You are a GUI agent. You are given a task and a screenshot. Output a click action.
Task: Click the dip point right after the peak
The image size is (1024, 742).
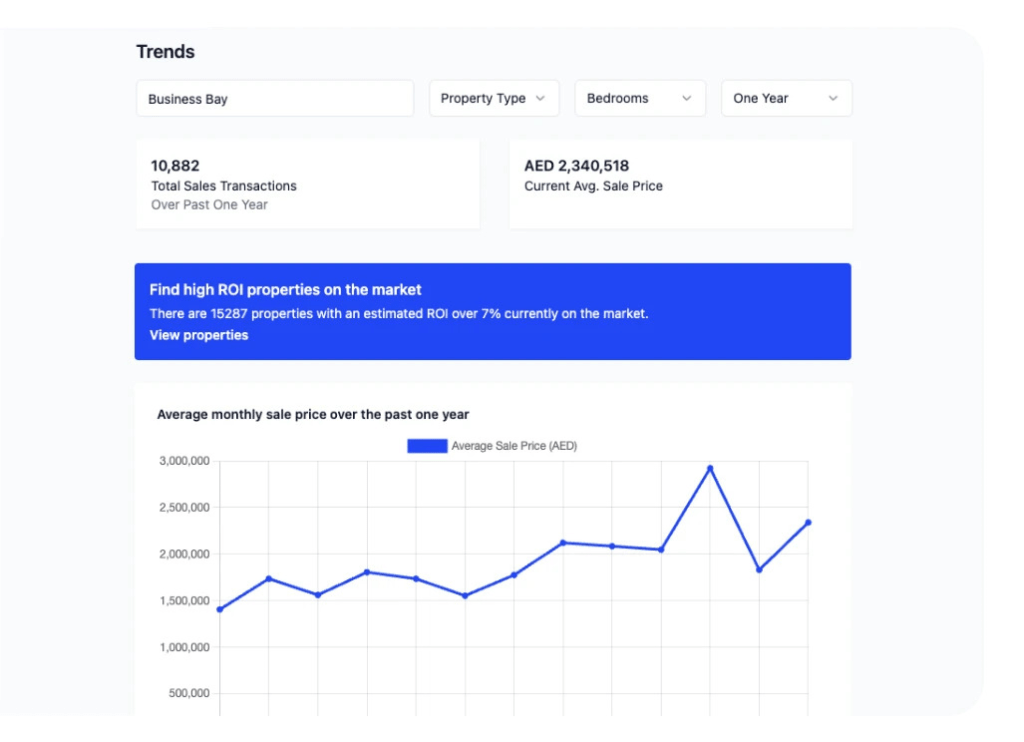(759, 569)
